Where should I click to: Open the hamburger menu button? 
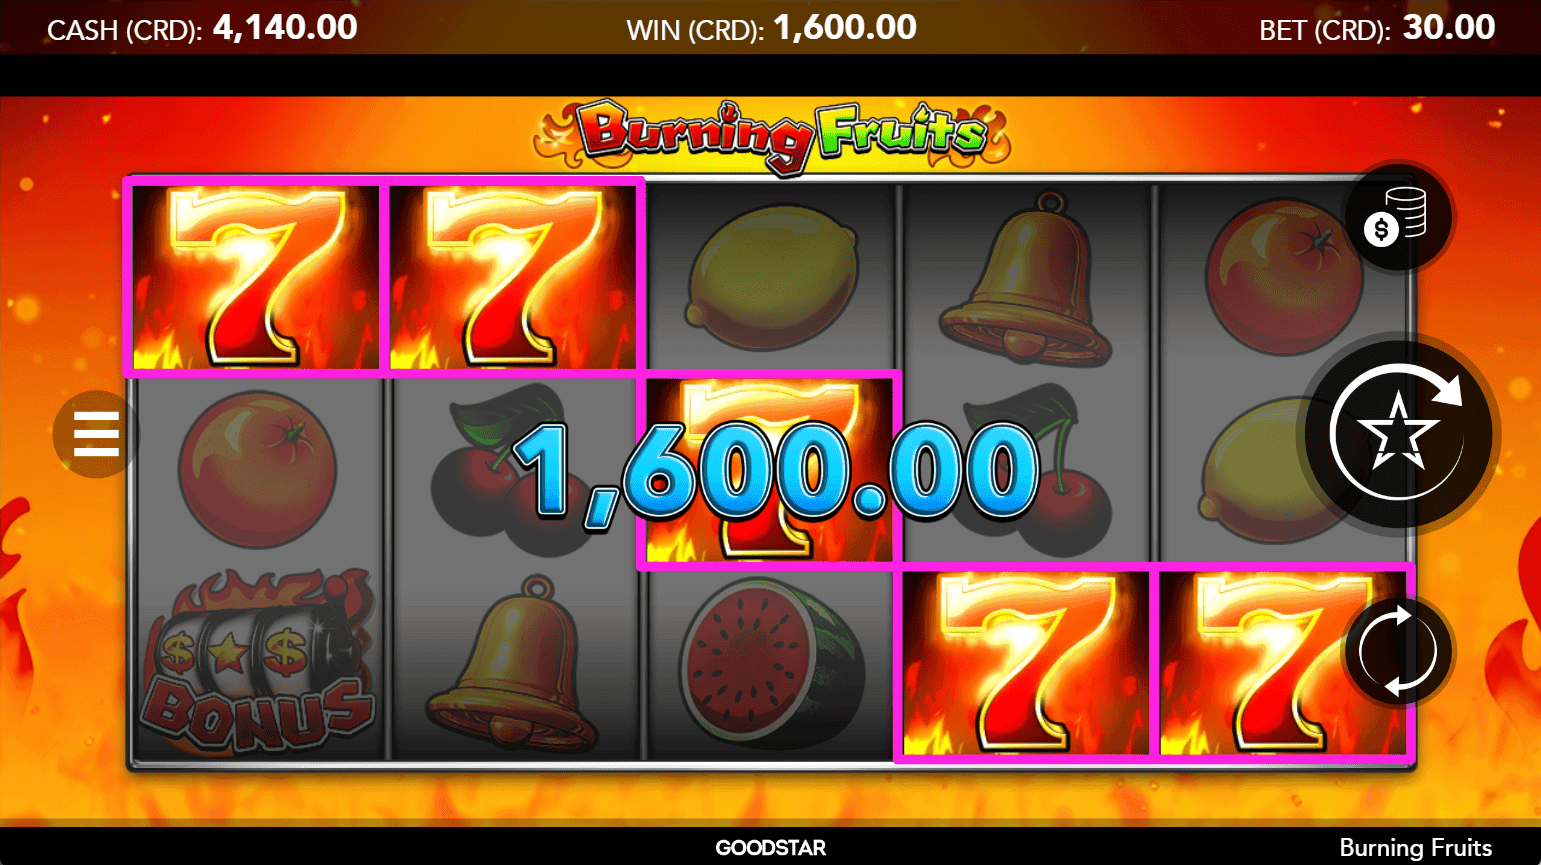tap(96, 434)
